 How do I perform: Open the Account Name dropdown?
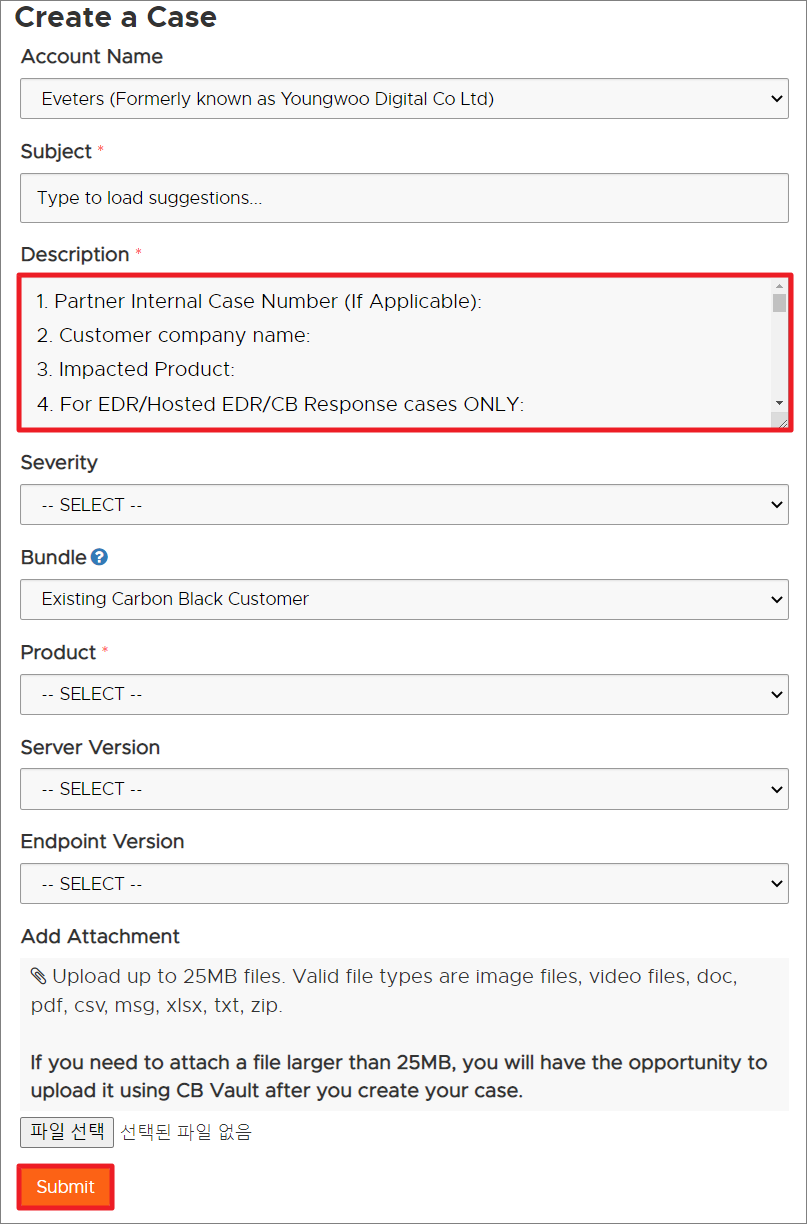[404, 99]
